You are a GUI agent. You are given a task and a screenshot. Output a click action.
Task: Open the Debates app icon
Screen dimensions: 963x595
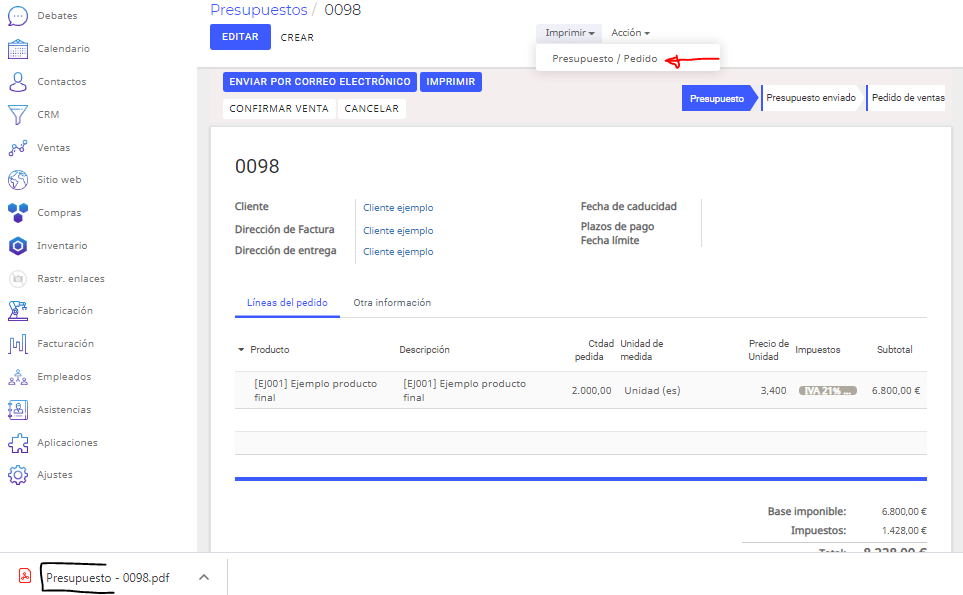click(18, 16)
